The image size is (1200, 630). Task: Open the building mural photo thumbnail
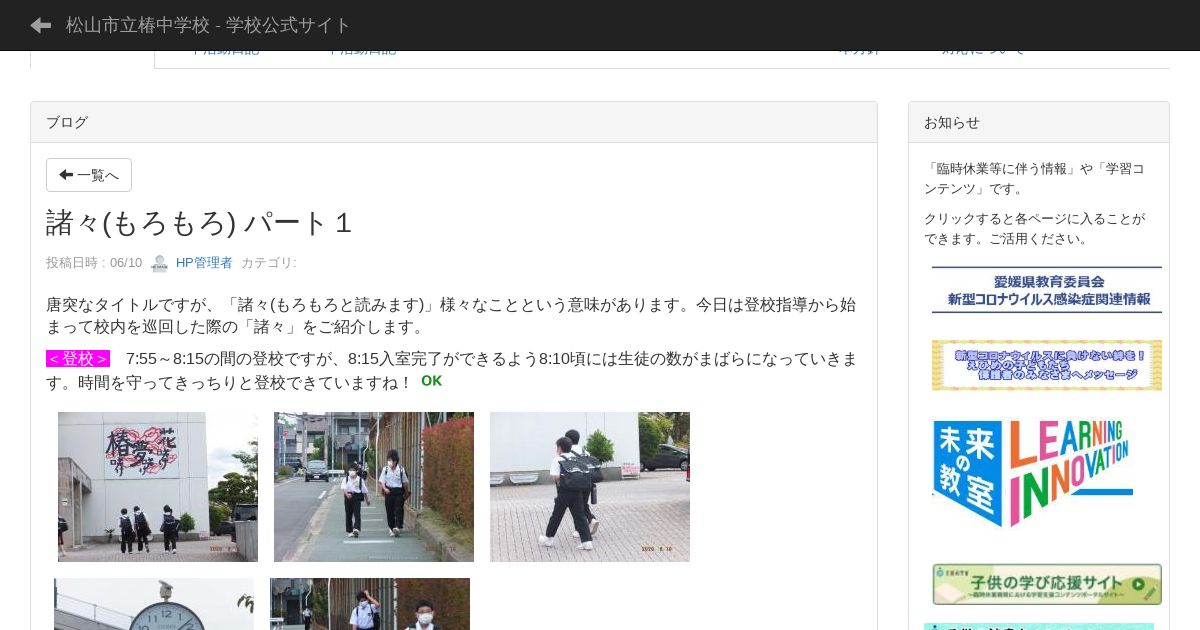pos(158,487)
